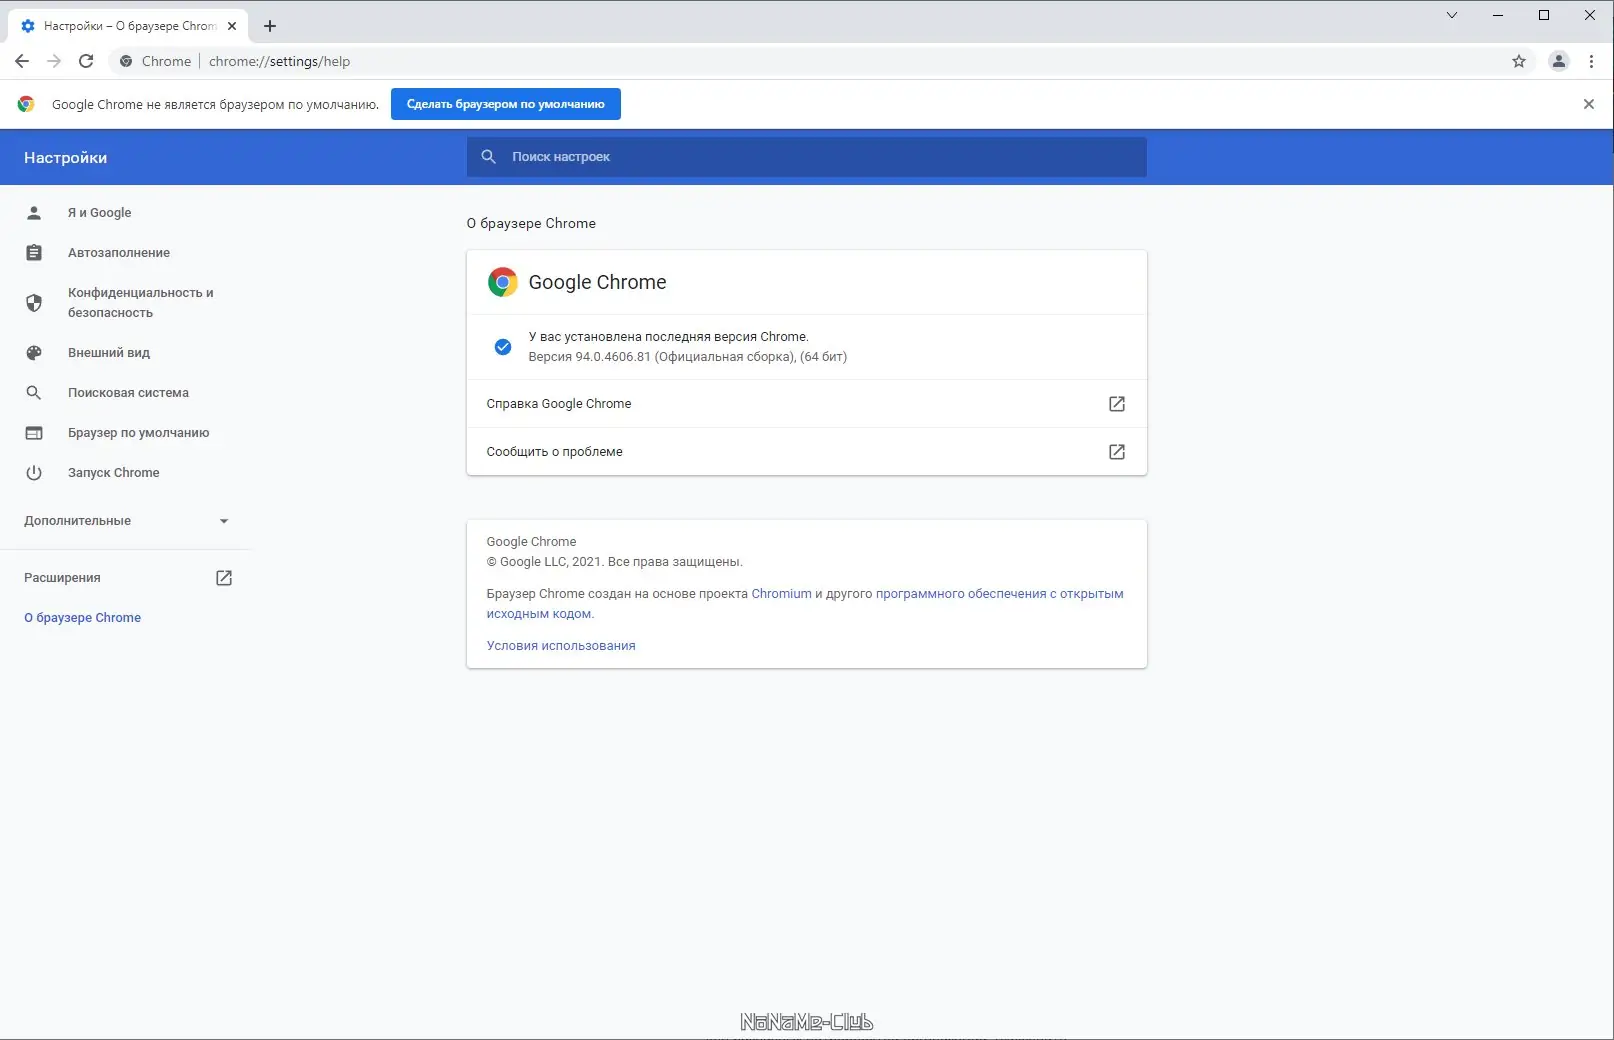Open Браузер по умолчанию settings section
1614x1040 pixels.
(139, 433)
